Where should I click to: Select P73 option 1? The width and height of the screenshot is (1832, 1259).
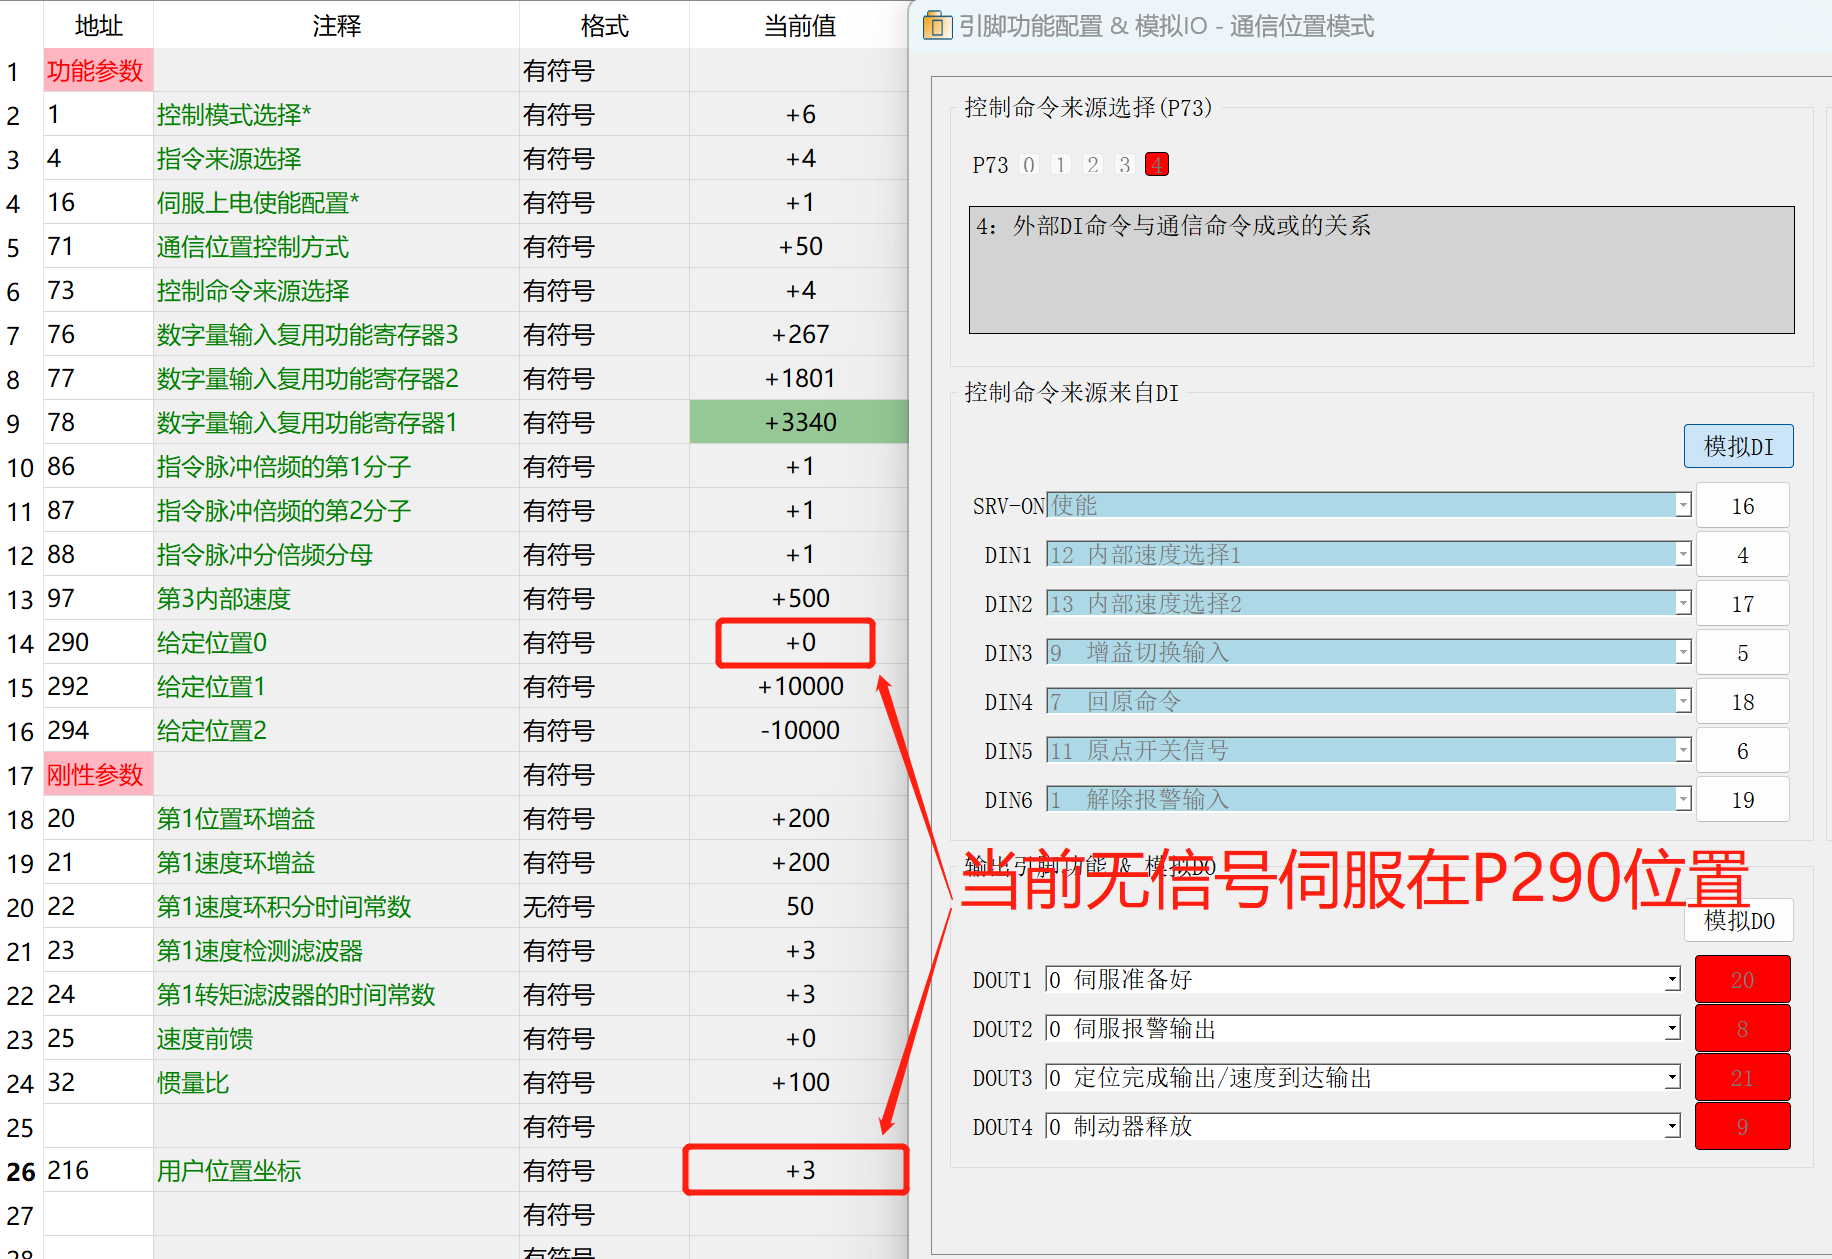[1061, 164]
